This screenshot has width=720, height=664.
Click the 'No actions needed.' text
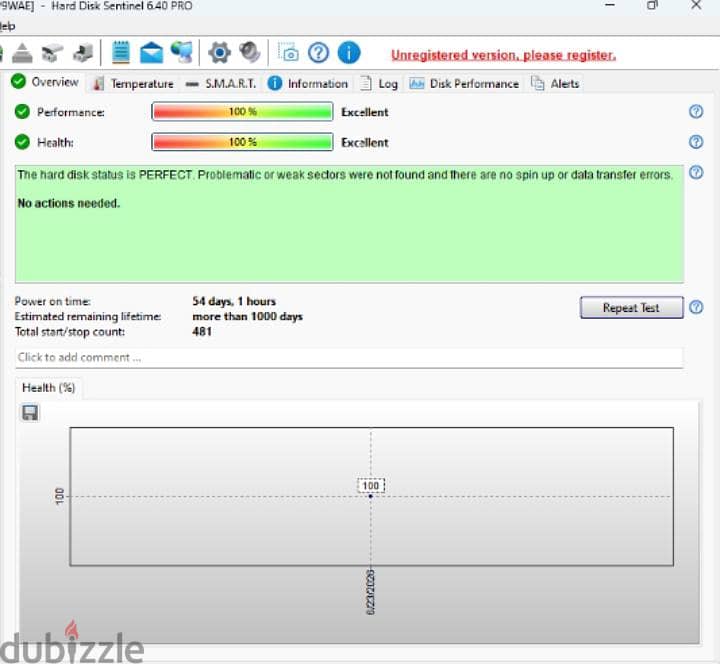[x=69, y=203]
